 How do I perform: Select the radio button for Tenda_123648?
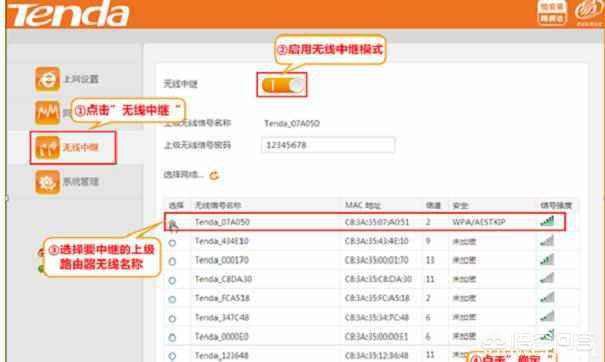(x=172, y=356)
